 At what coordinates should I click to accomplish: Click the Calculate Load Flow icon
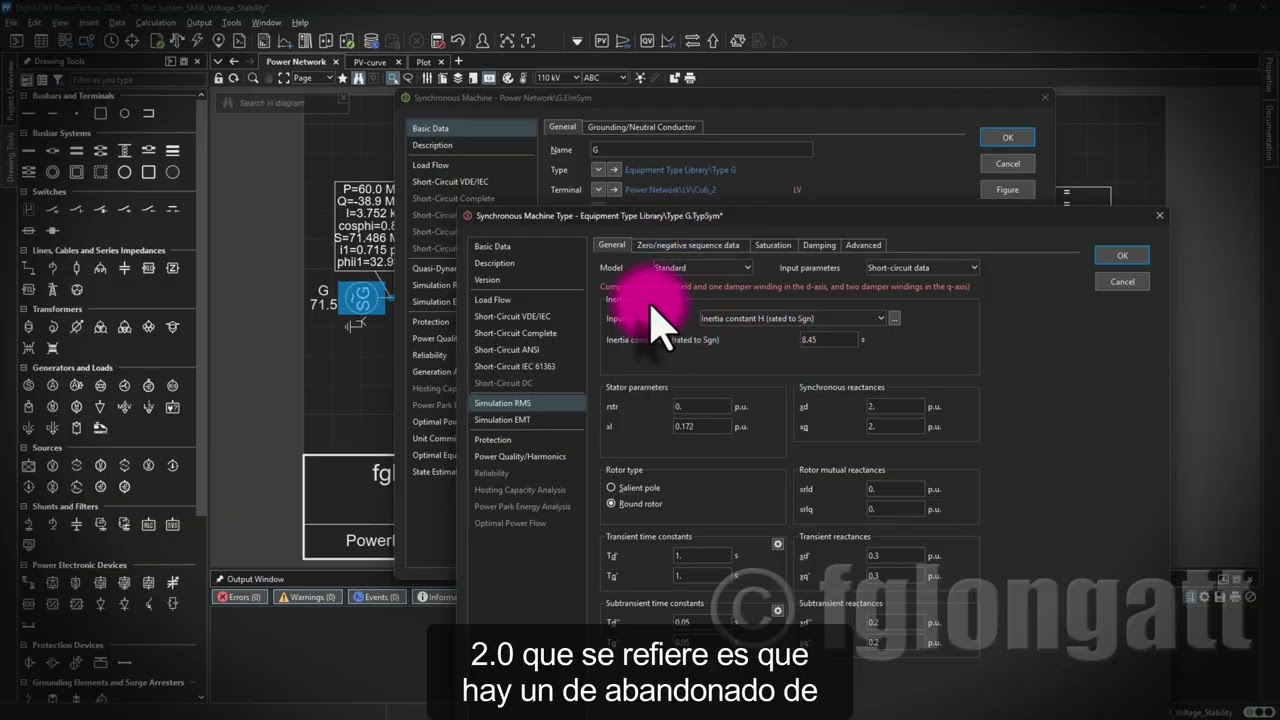[177, 41]
